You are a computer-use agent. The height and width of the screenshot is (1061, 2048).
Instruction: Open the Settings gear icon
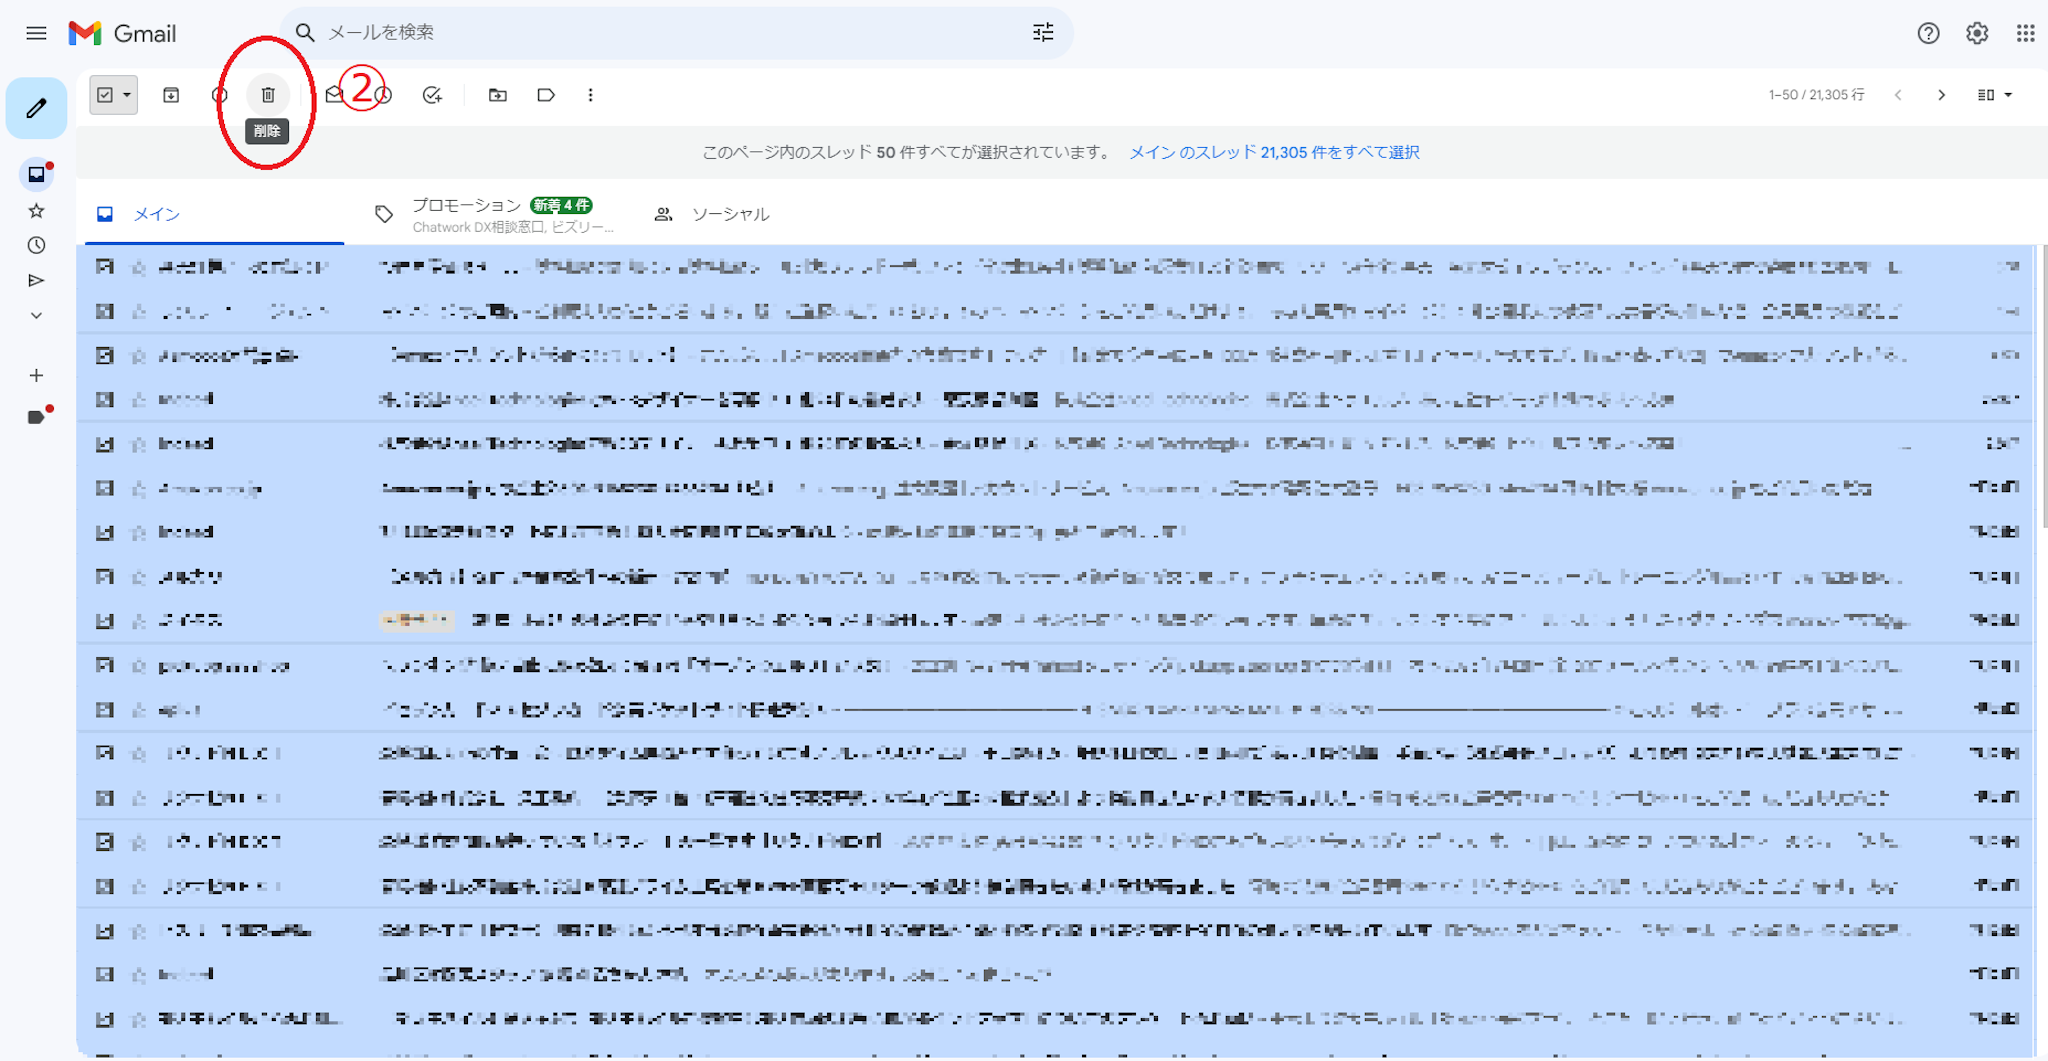pos(1977,33)
